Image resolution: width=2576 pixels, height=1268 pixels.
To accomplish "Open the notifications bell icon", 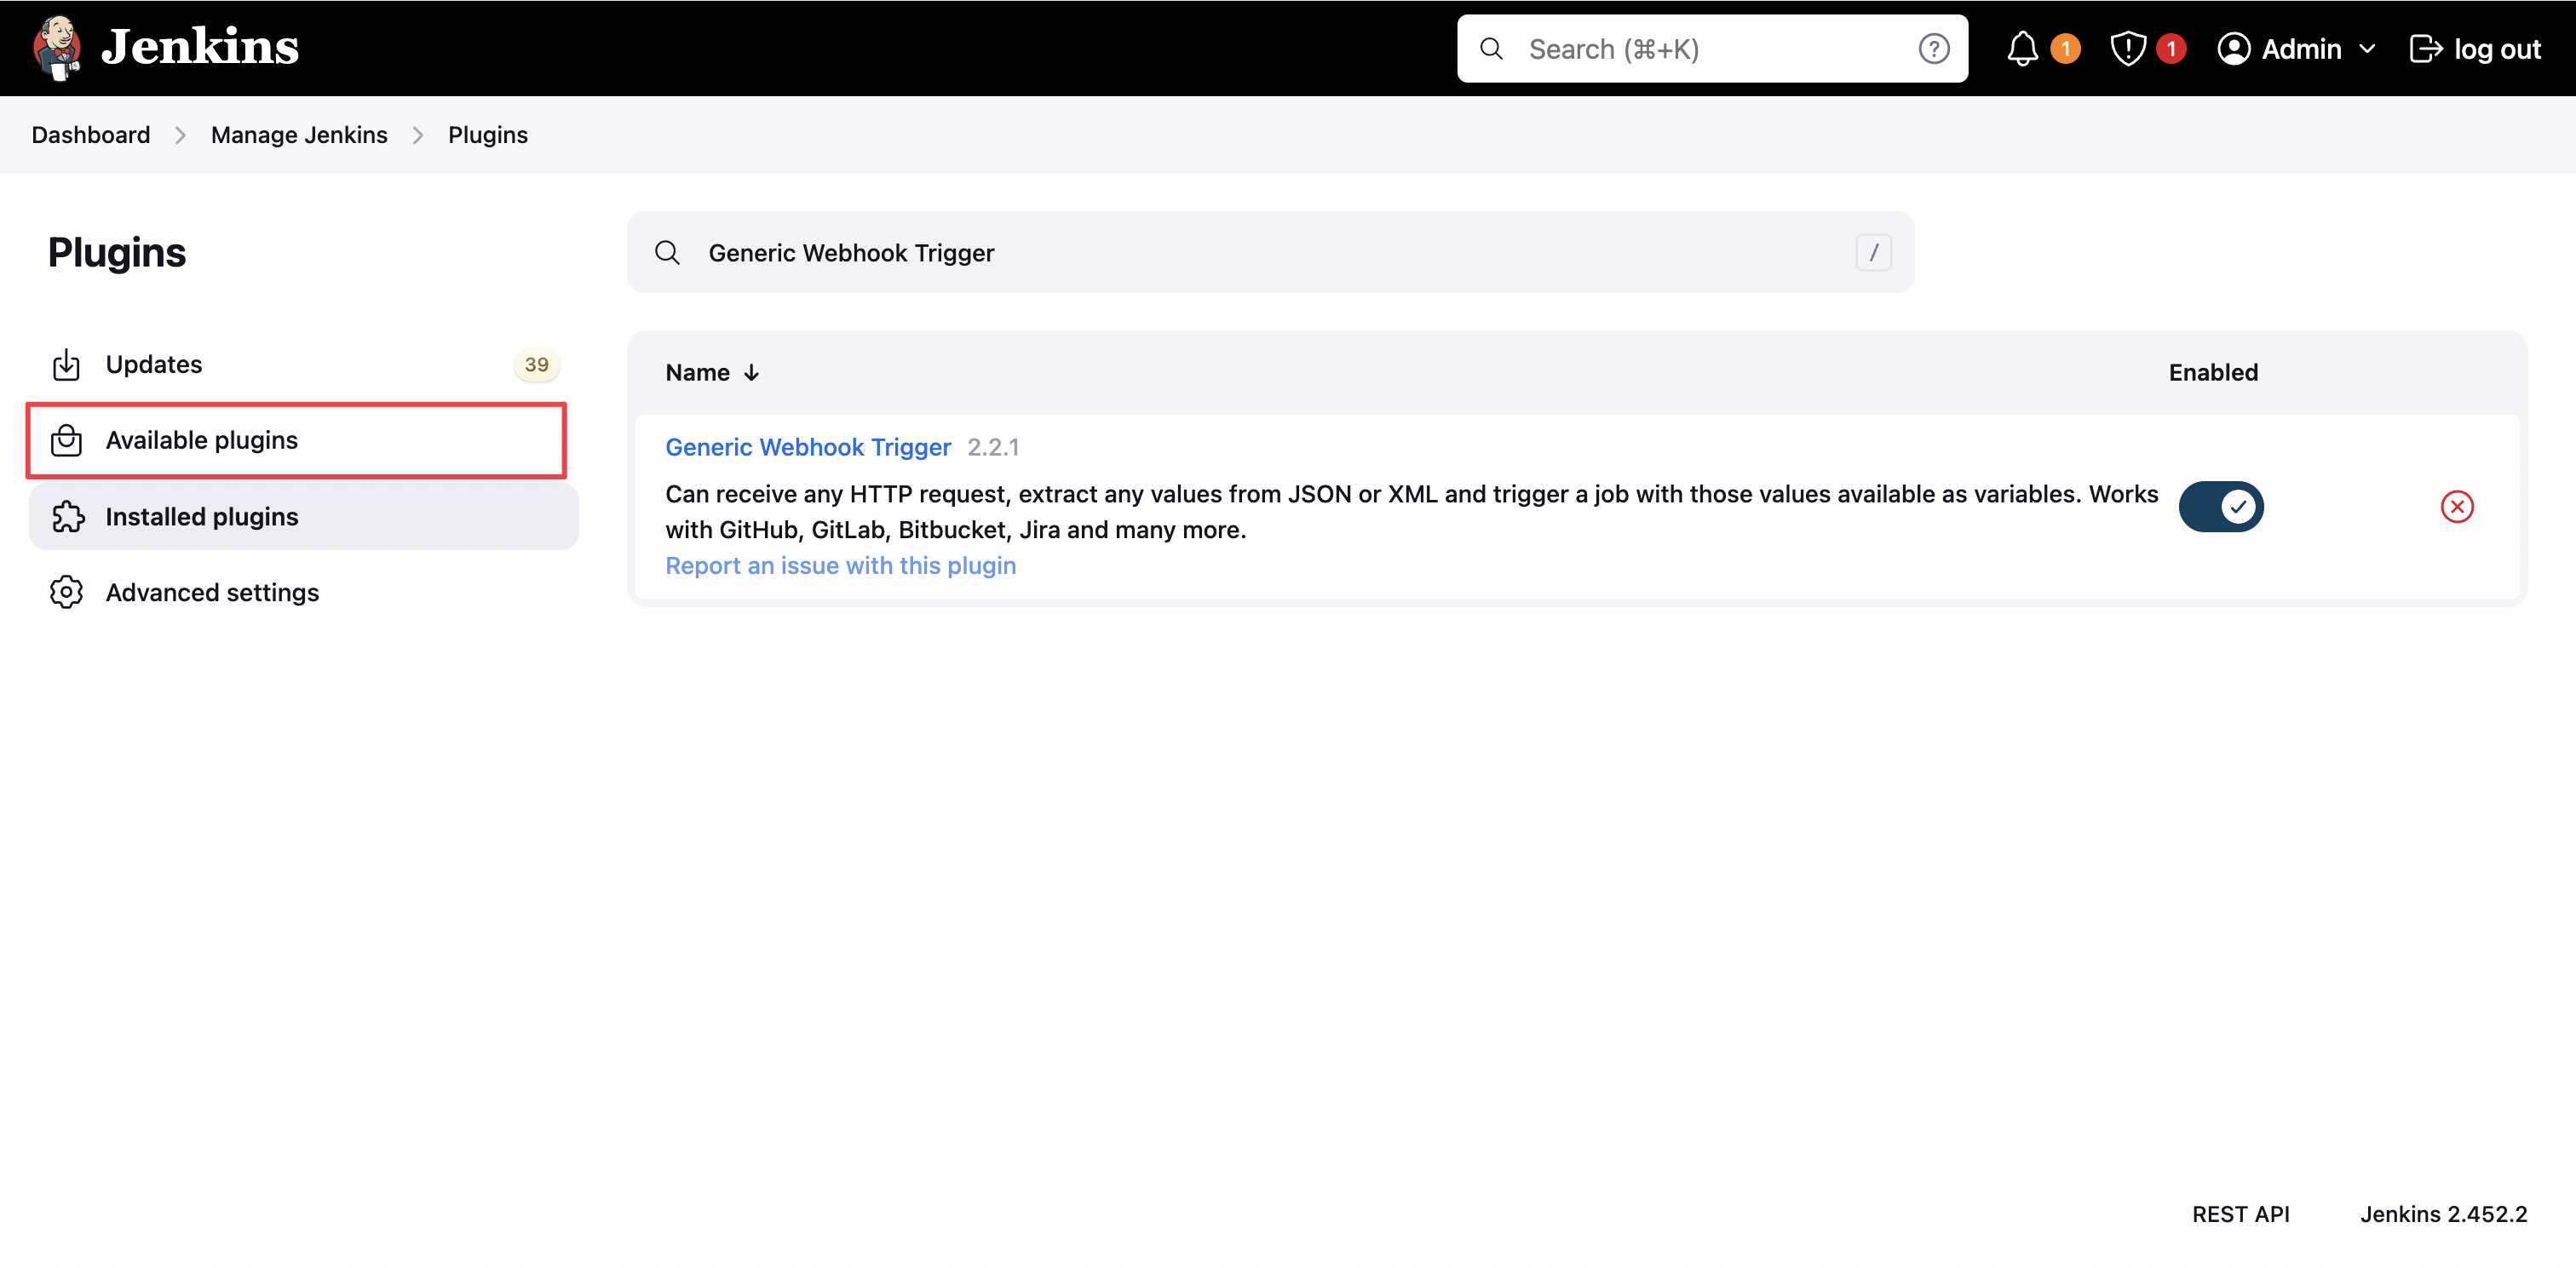I will (x=2022, y=48).
